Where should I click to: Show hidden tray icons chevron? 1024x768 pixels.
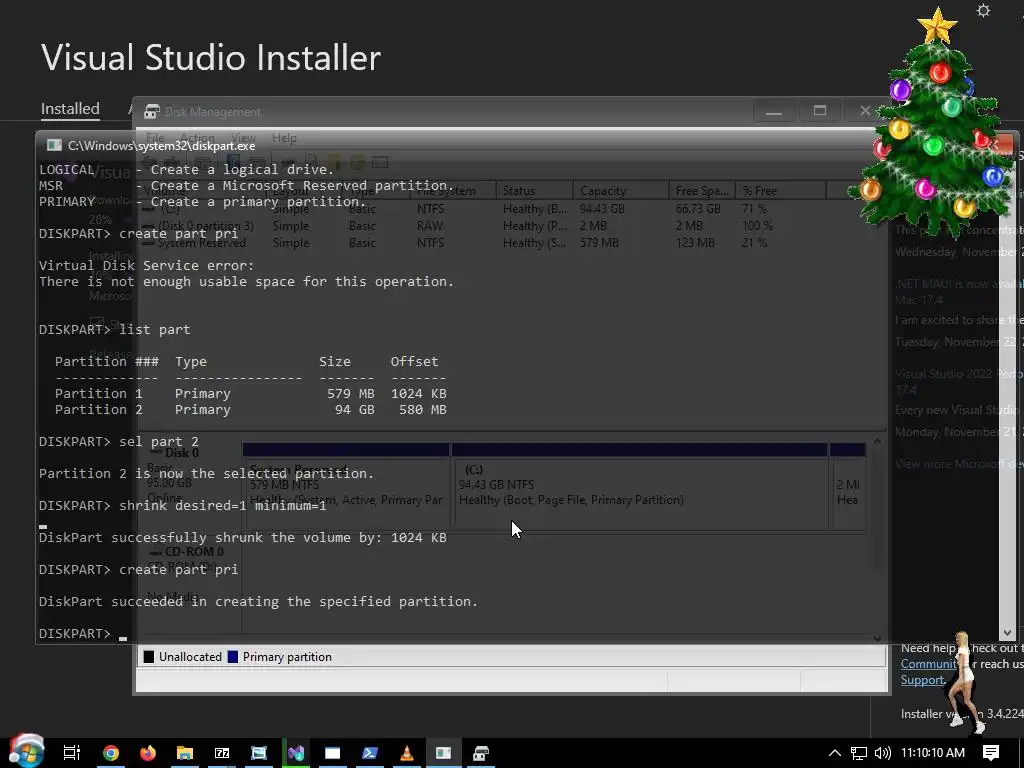(835, 753)
